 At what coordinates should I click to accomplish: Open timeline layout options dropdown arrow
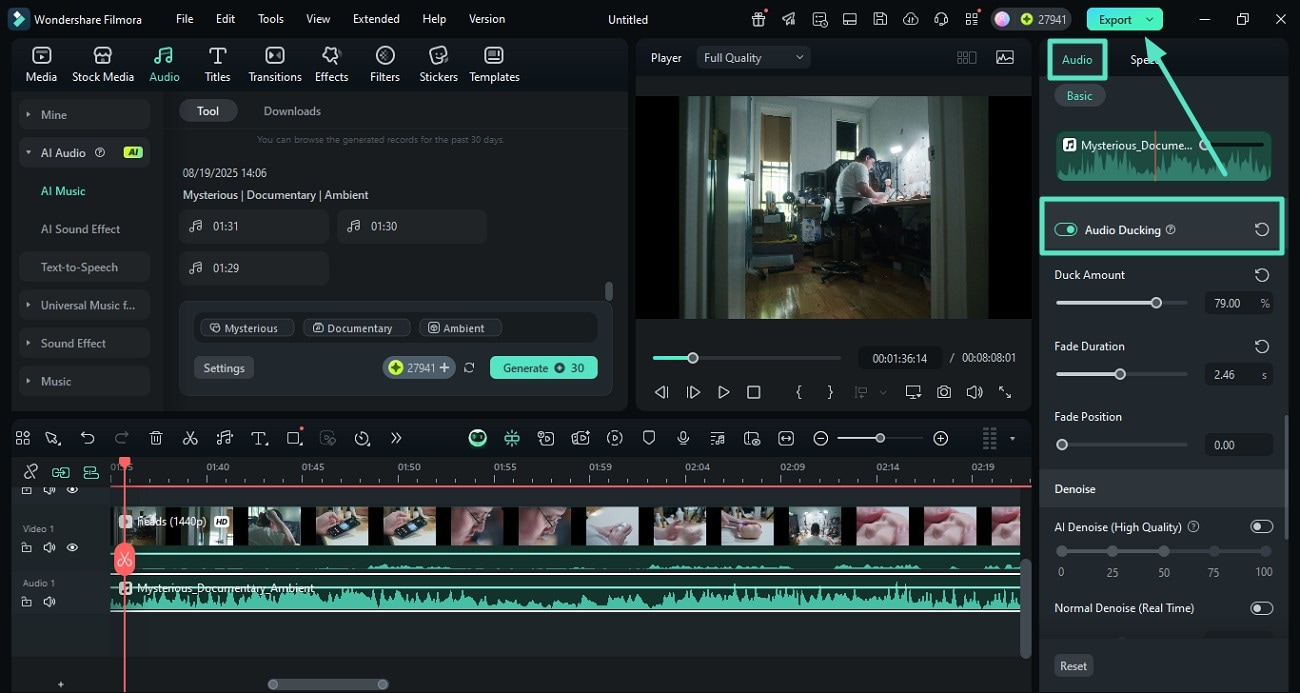tap(1012, 439)
